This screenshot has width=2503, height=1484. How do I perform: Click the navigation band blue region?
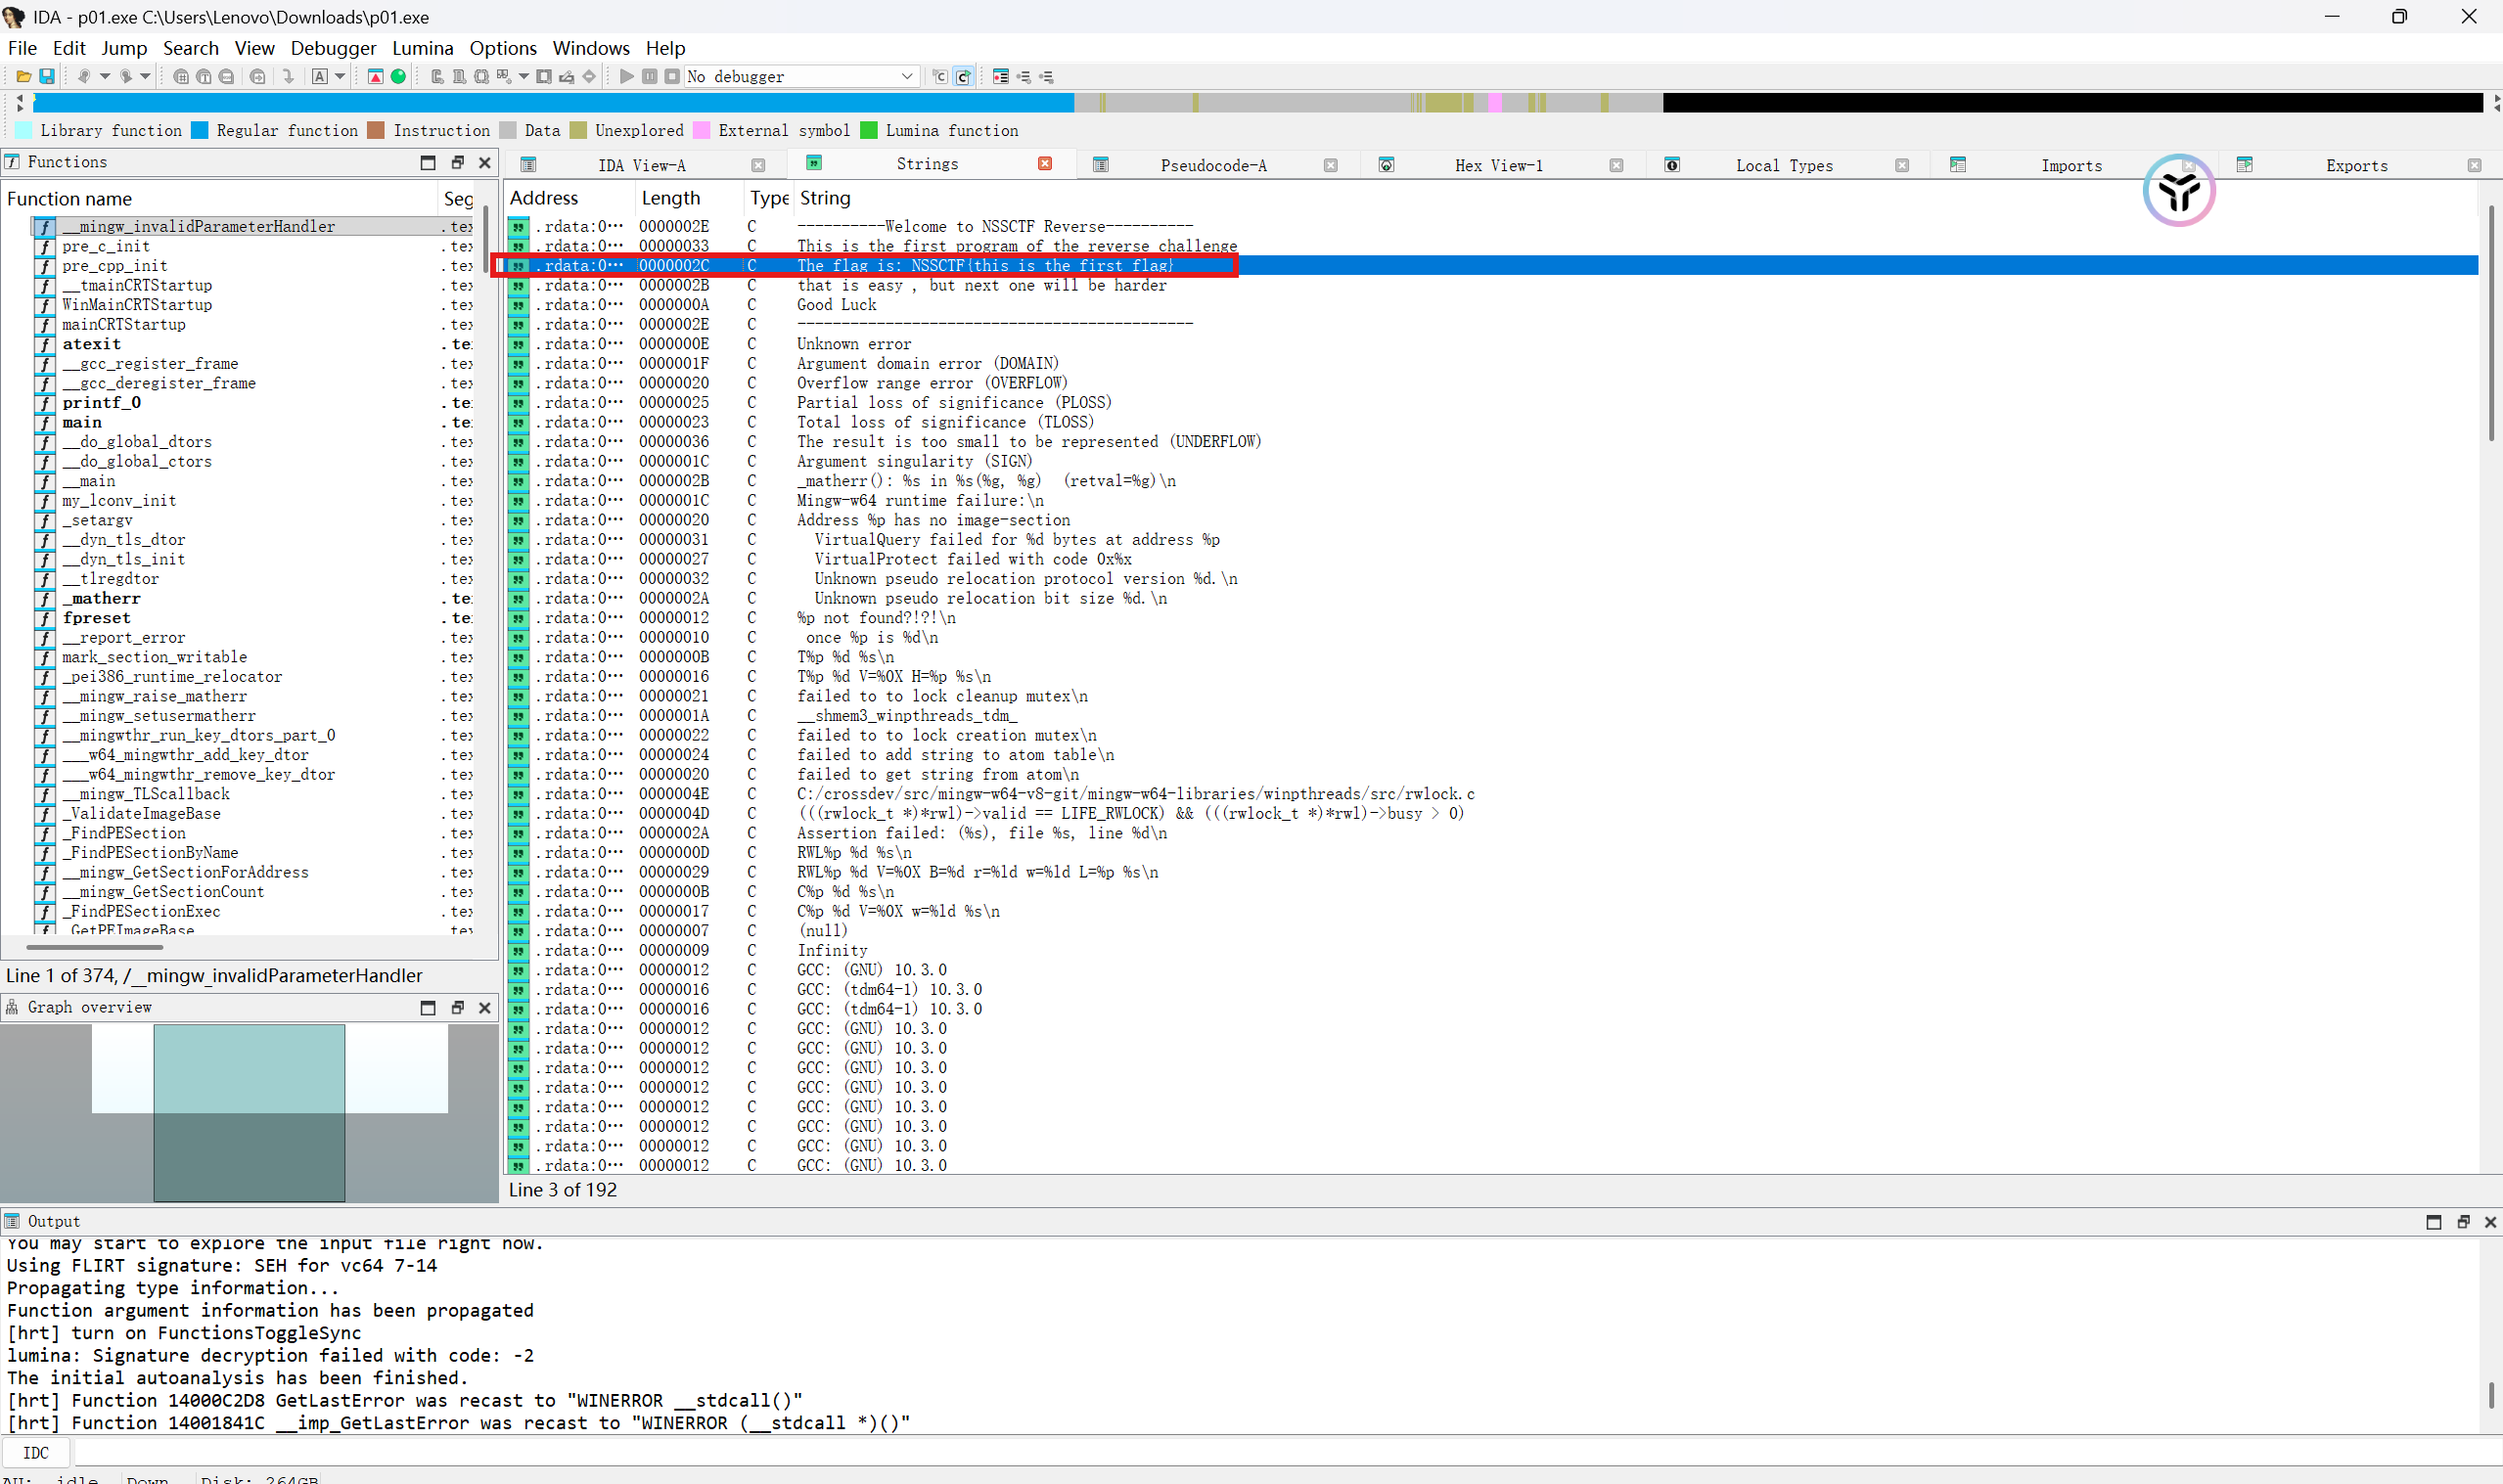click(550, 102)
